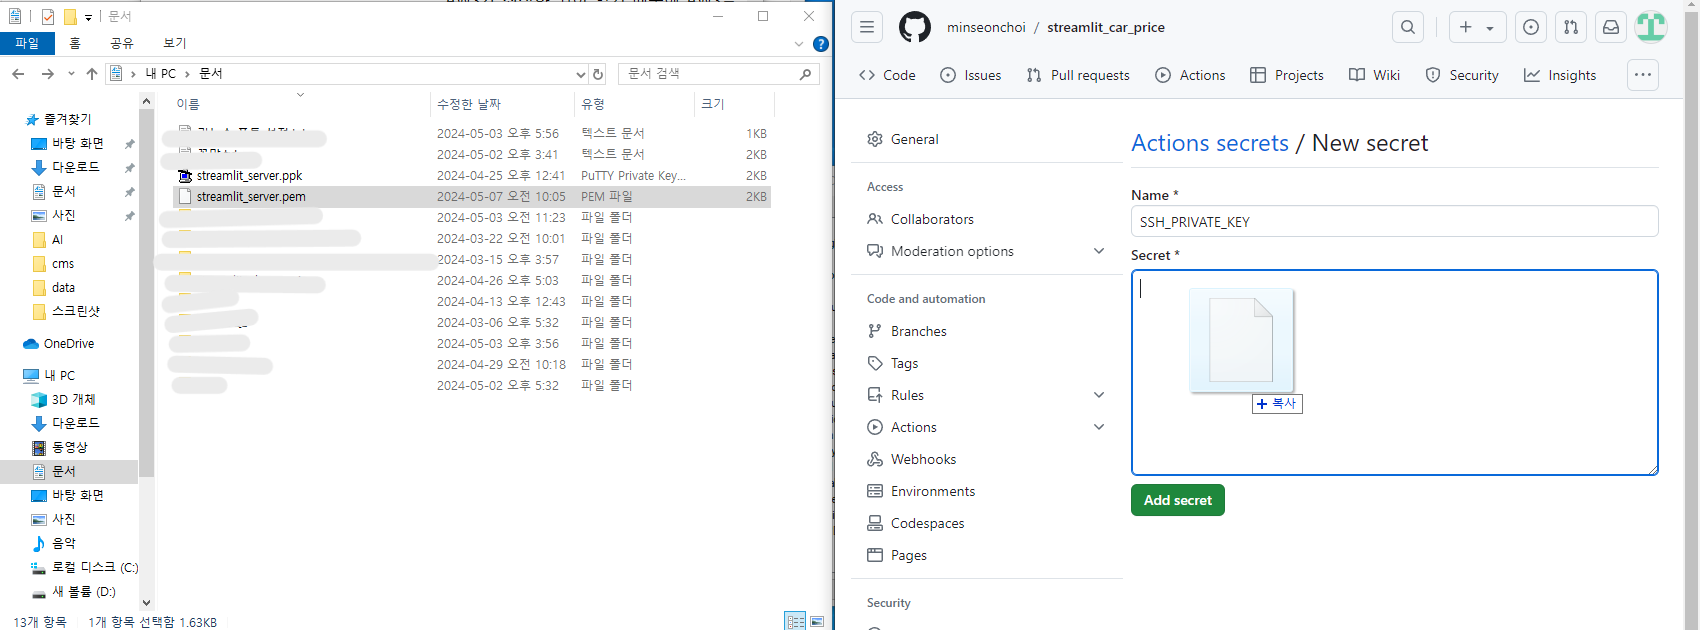Click streamlit_car_price repository link
The height and width of the screenshot is (630, 1700).
tap(1106, 27)
